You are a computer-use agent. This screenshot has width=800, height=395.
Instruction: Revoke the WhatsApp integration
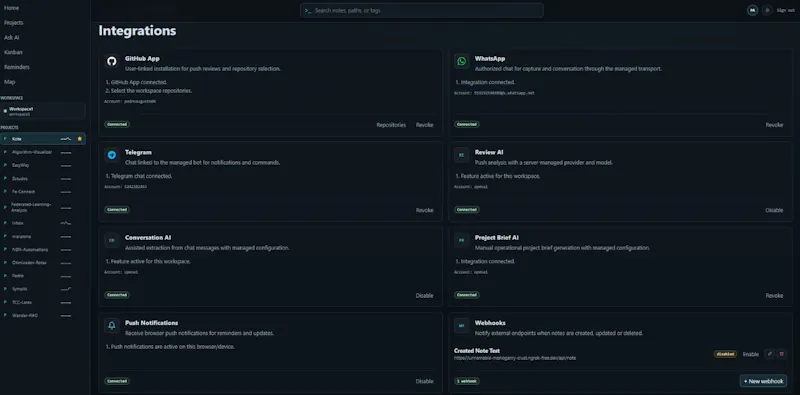click(774, 125)
